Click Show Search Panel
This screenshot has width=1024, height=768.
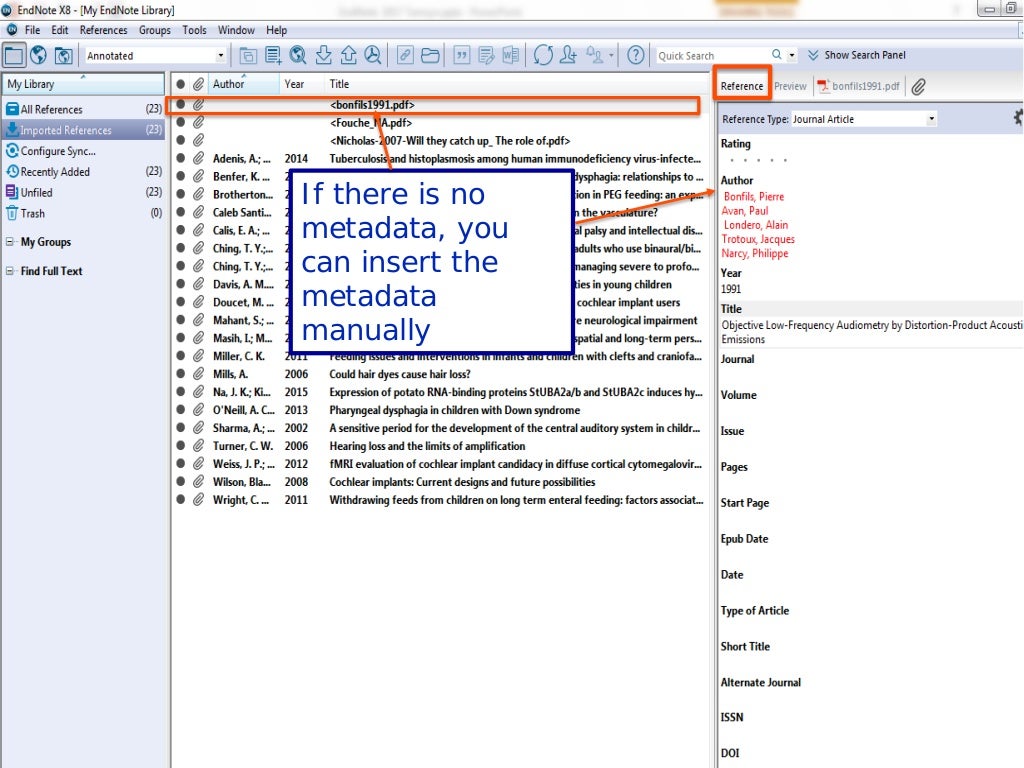pos(857,55)
